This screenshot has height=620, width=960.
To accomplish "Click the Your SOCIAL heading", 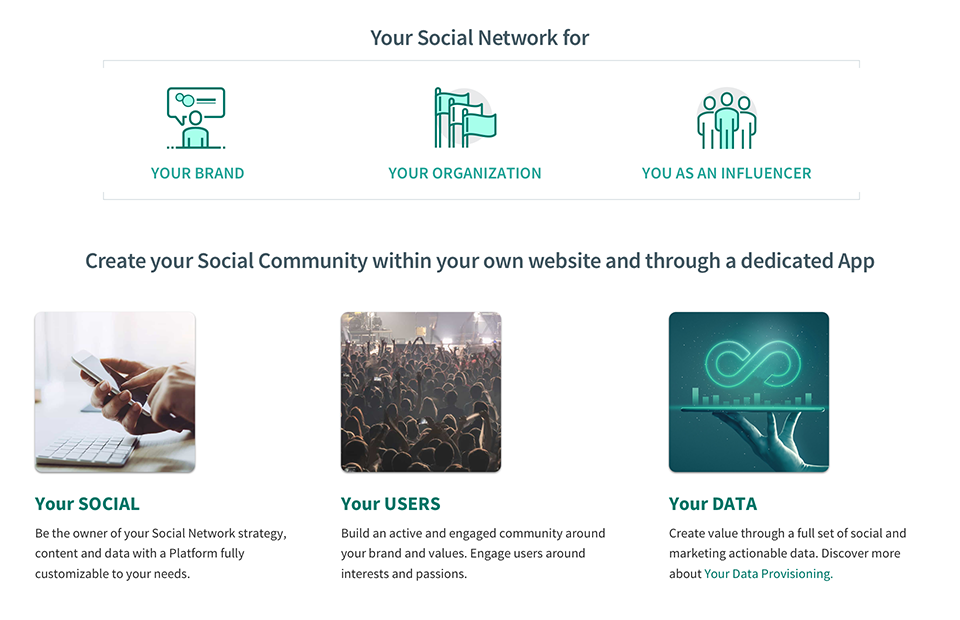I will (87, 503).
